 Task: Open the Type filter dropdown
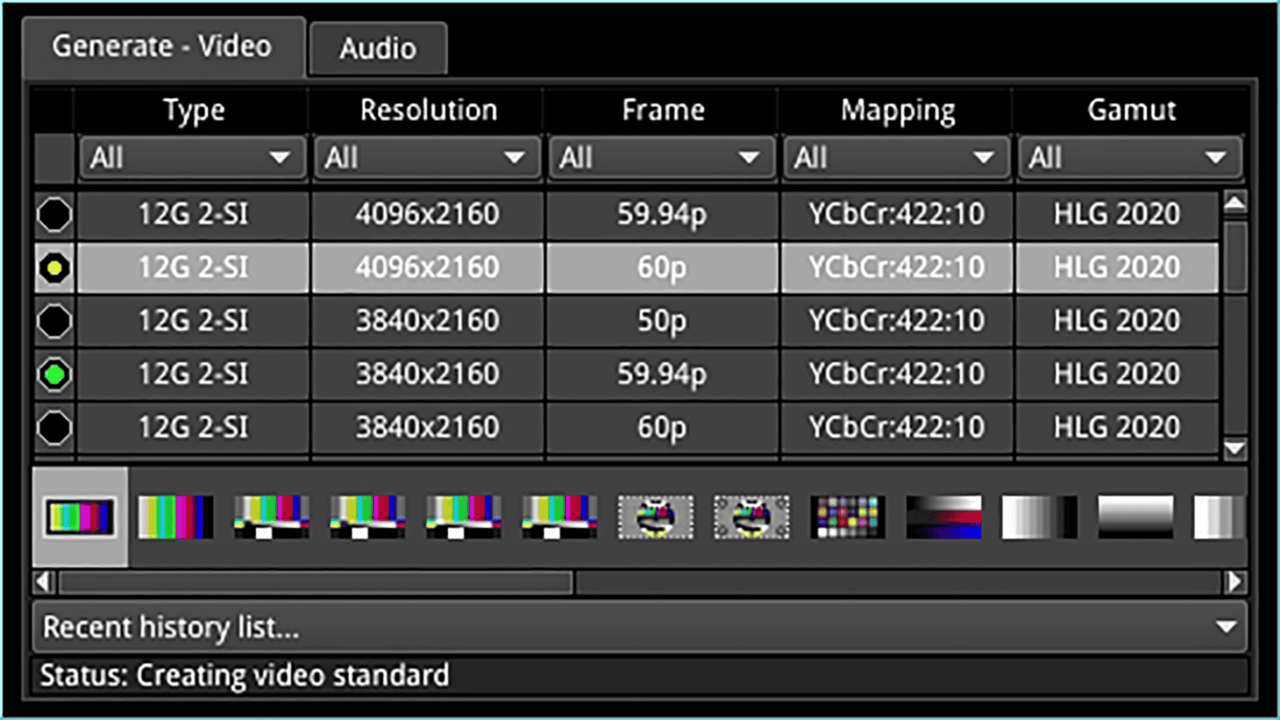pos(191,158)
